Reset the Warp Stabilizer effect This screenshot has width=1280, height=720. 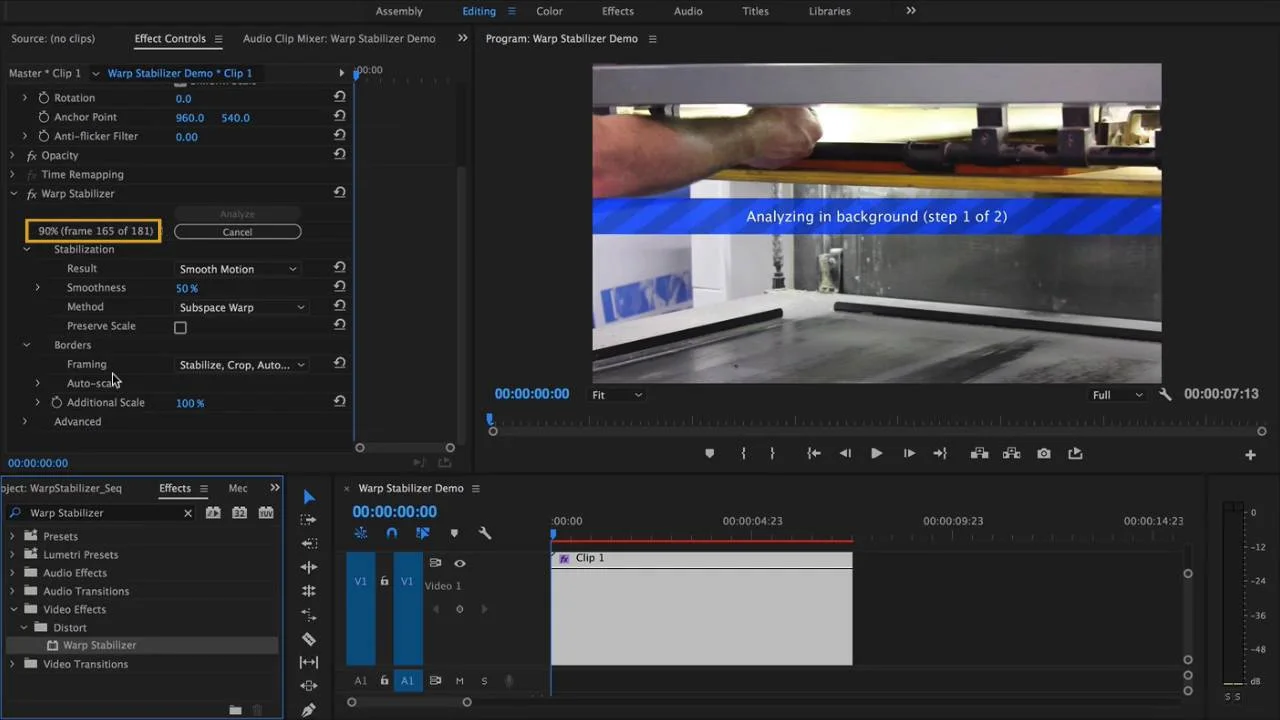pyautogui.click(x=340, y=192)
